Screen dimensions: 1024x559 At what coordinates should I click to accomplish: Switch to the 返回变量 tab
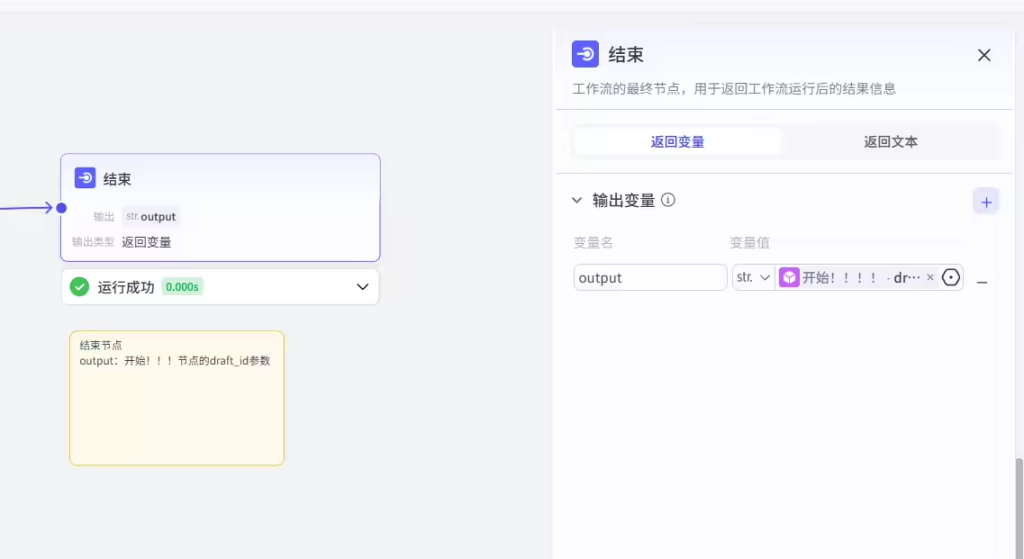(x=677, y=142)
